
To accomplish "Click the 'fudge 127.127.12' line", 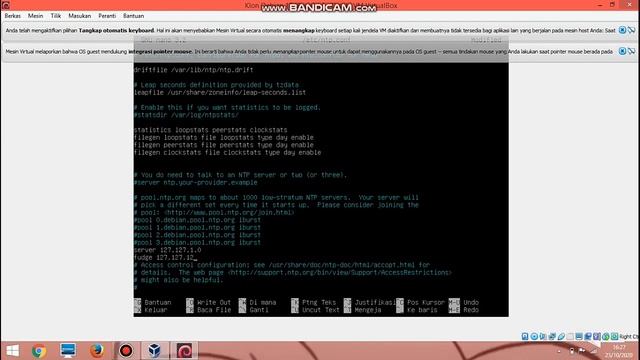I will point(165,258).
